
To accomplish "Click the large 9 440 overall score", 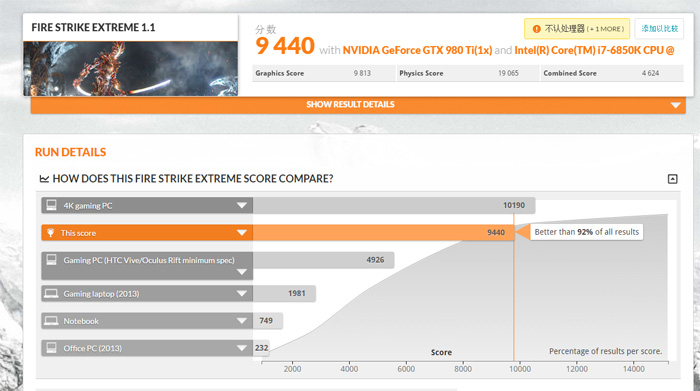I will pyautogui.click(x=285, y=46).
